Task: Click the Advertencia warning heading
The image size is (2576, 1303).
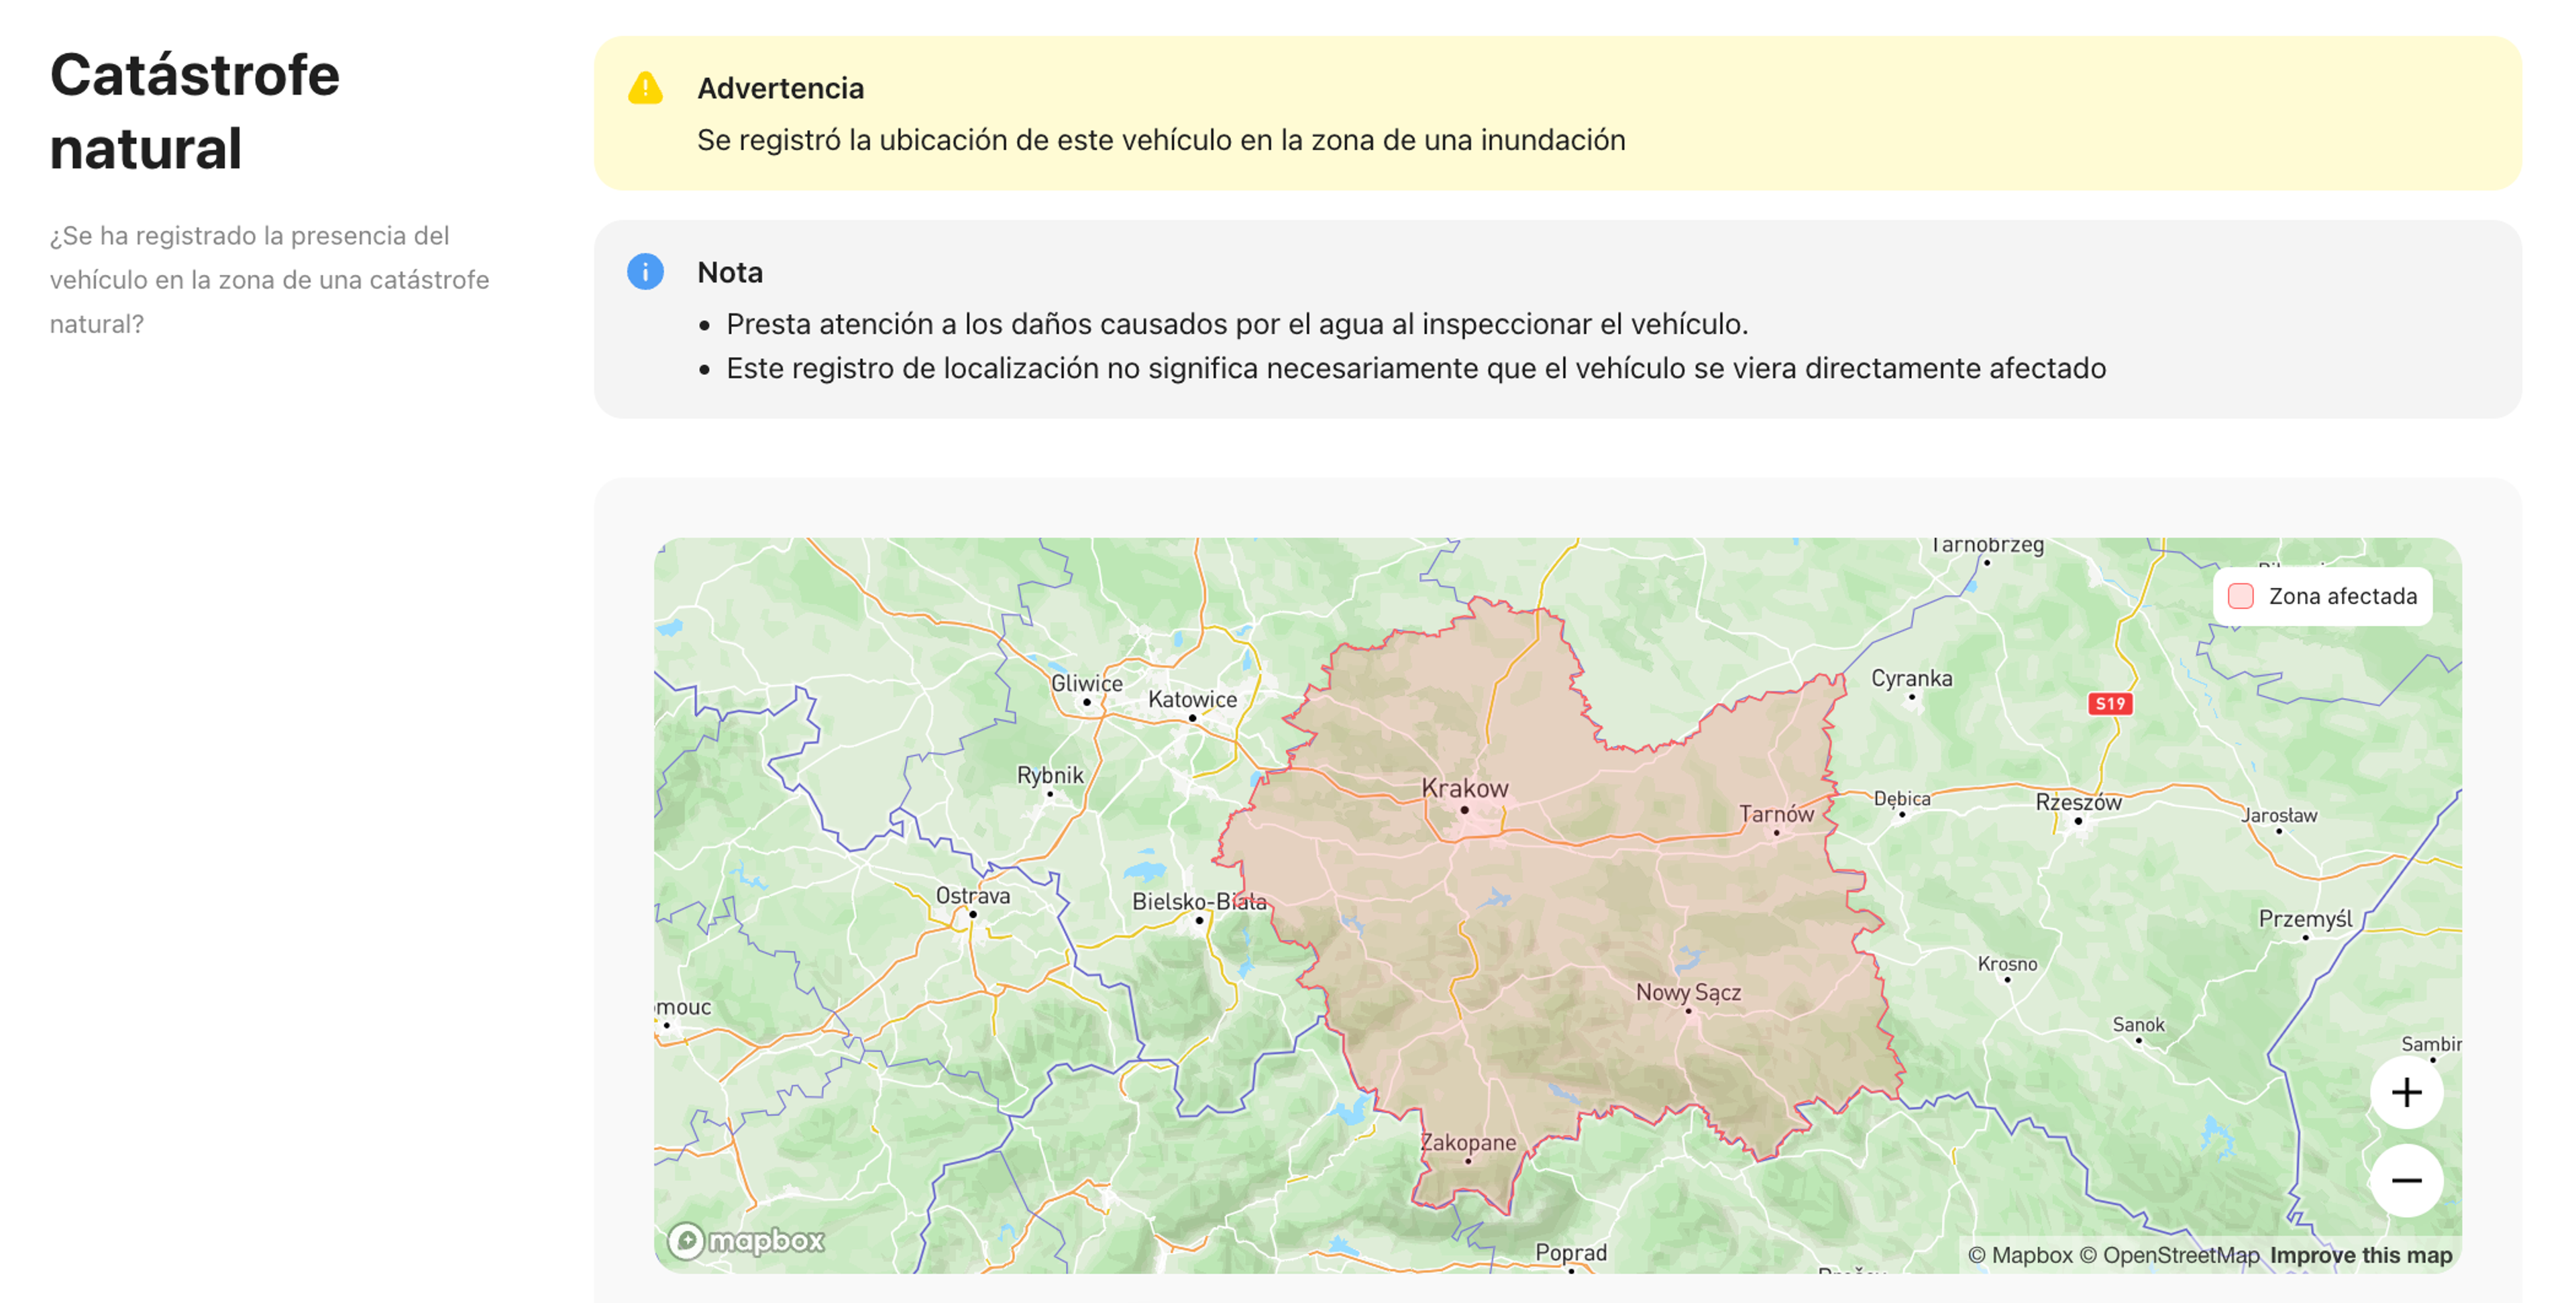Action: [x=780, y=89]
